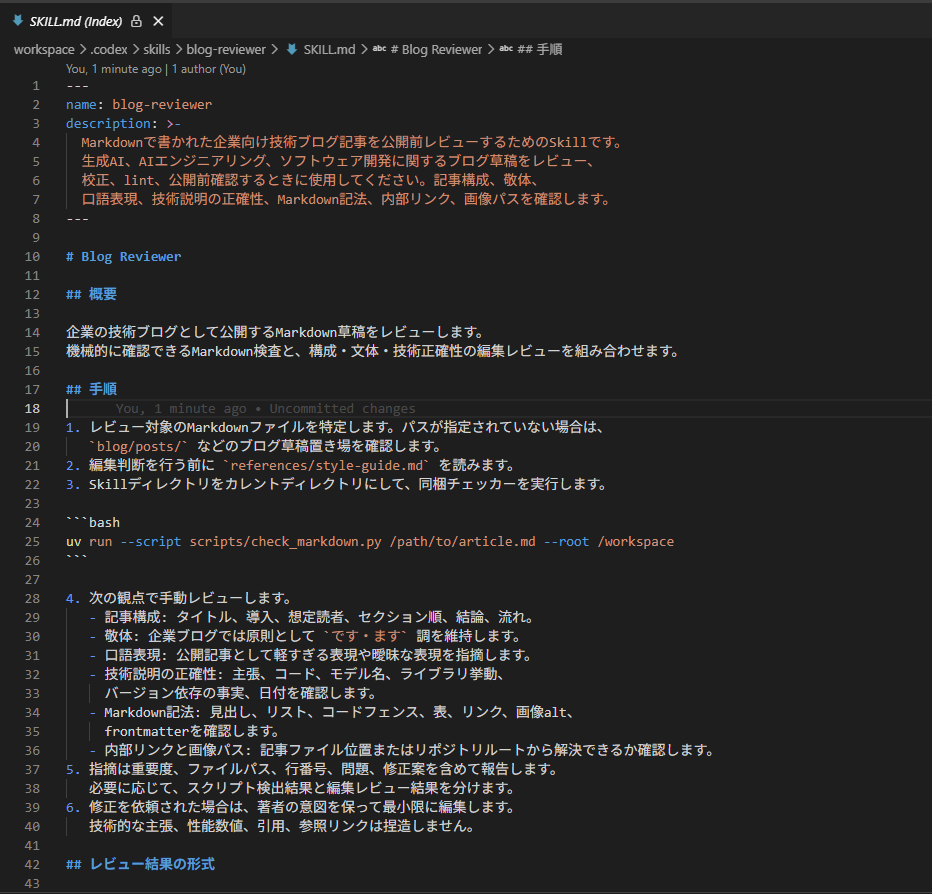Viewport: 932px width, 894px height.
Task: Click the bullet '- 技術説明の正確性: 主張、コード'
Action: click(298, 675)
